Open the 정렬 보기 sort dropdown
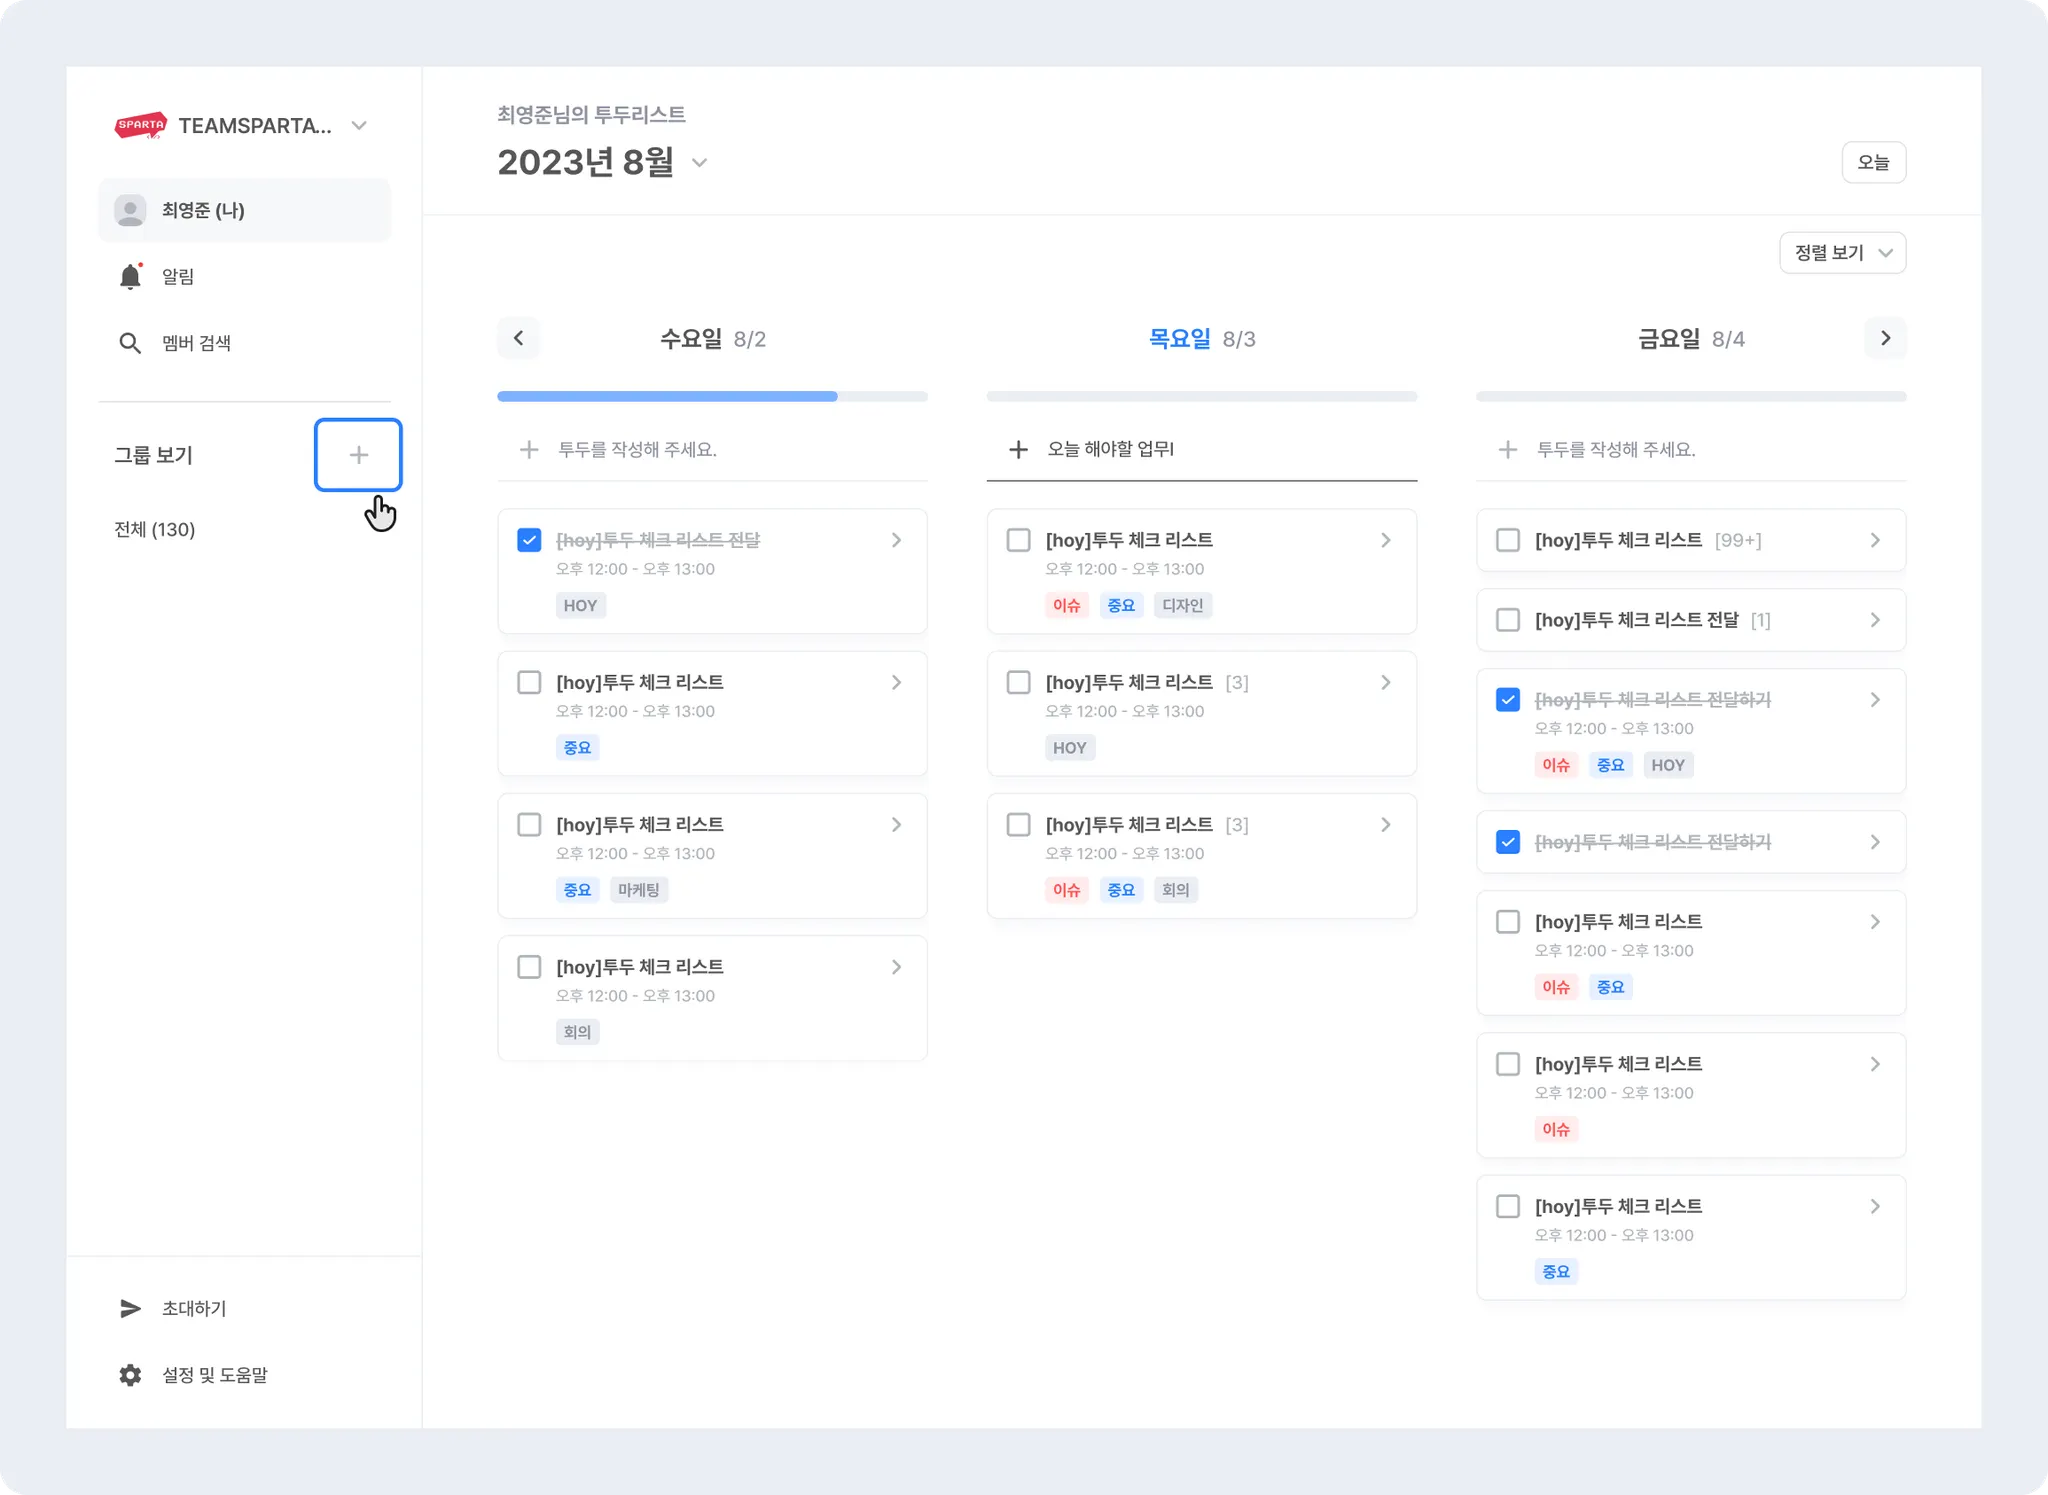 point(1842,253)
